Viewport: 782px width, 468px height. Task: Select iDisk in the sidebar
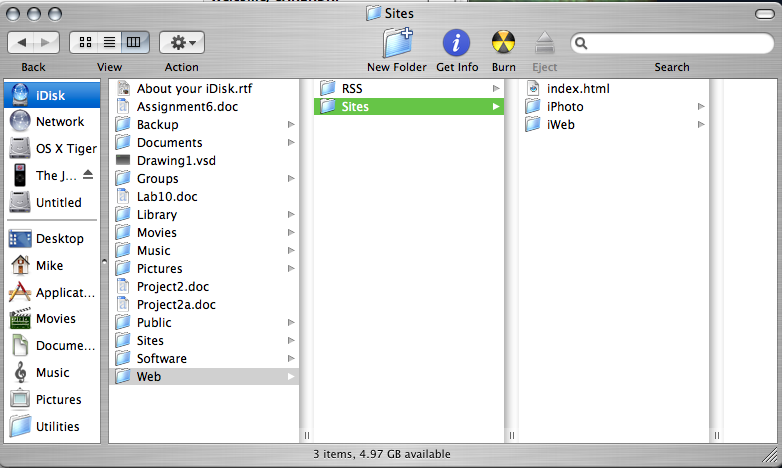click(x=52, y=95)
